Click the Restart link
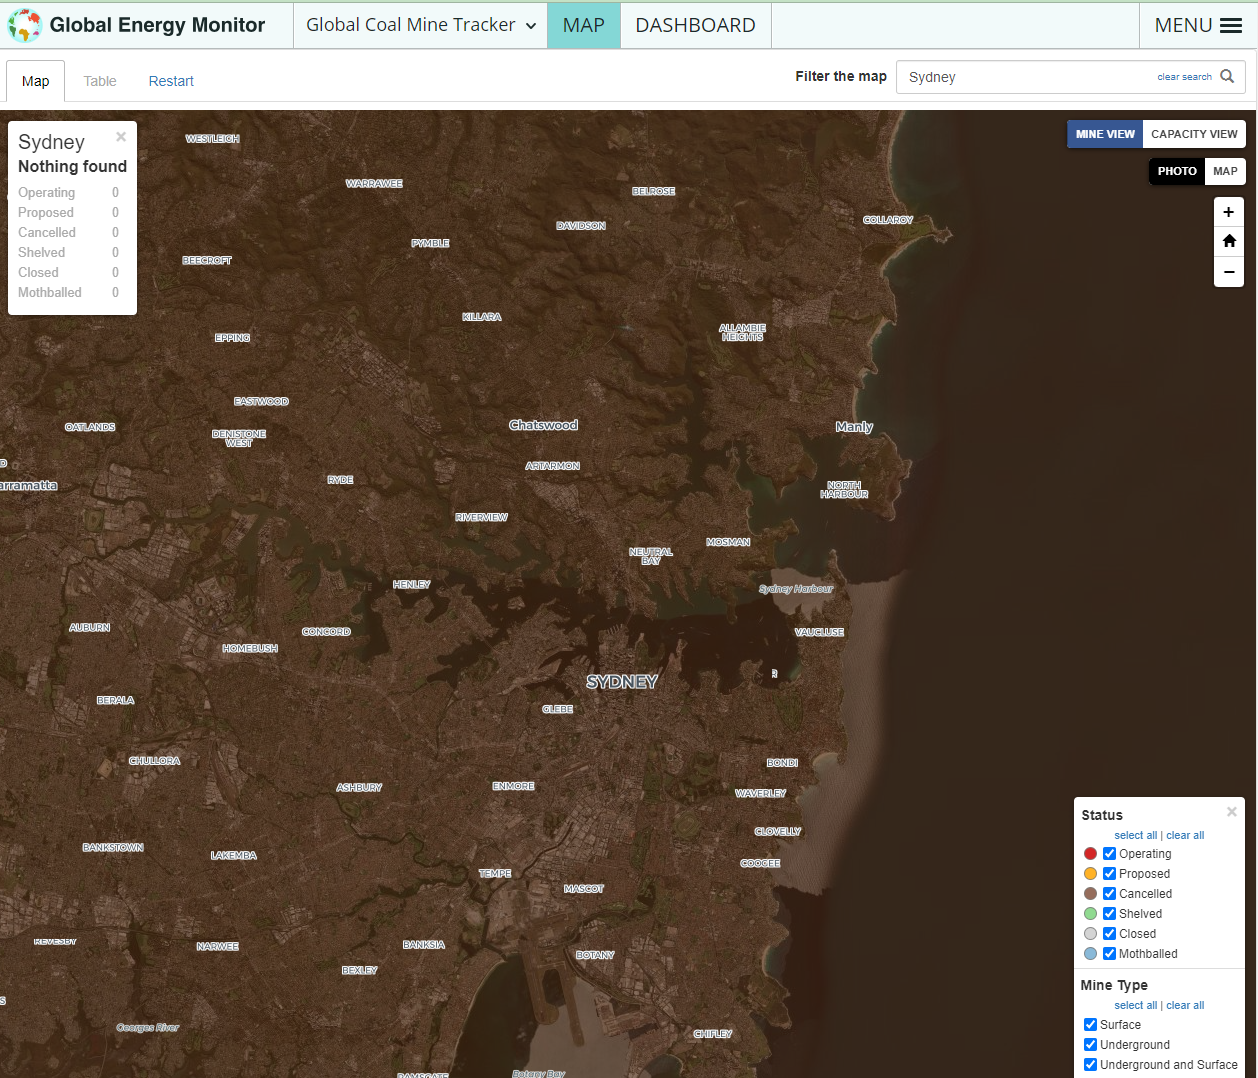The image size is (1258, 1078). [171, 81]
